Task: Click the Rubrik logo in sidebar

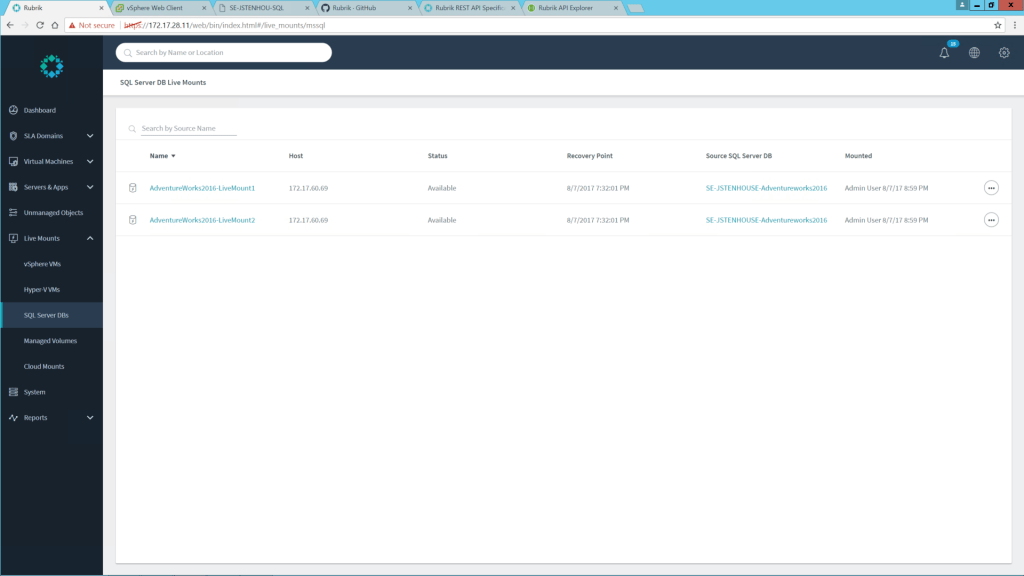Action: pos(51,66)
